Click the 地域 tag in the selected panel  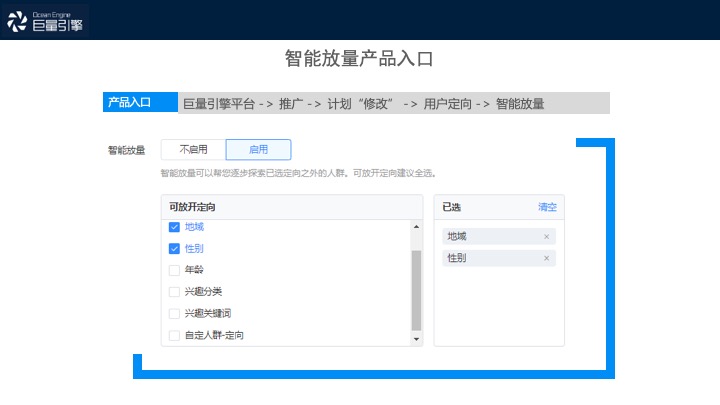499,236
